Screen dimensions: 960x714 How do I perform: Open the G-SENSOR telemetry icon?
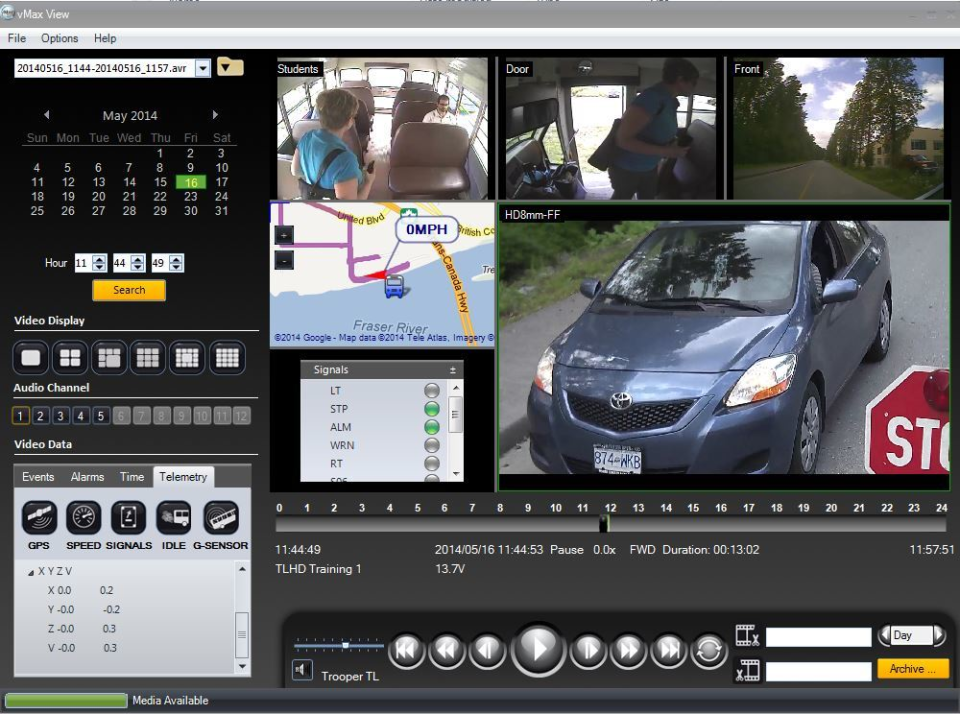coord(221,518)
